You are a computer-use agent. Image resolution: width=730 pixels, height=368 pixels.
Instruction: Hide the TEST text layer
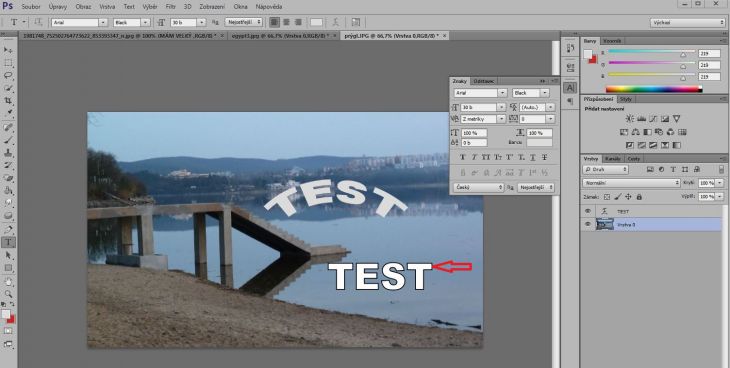click(588, 211)
